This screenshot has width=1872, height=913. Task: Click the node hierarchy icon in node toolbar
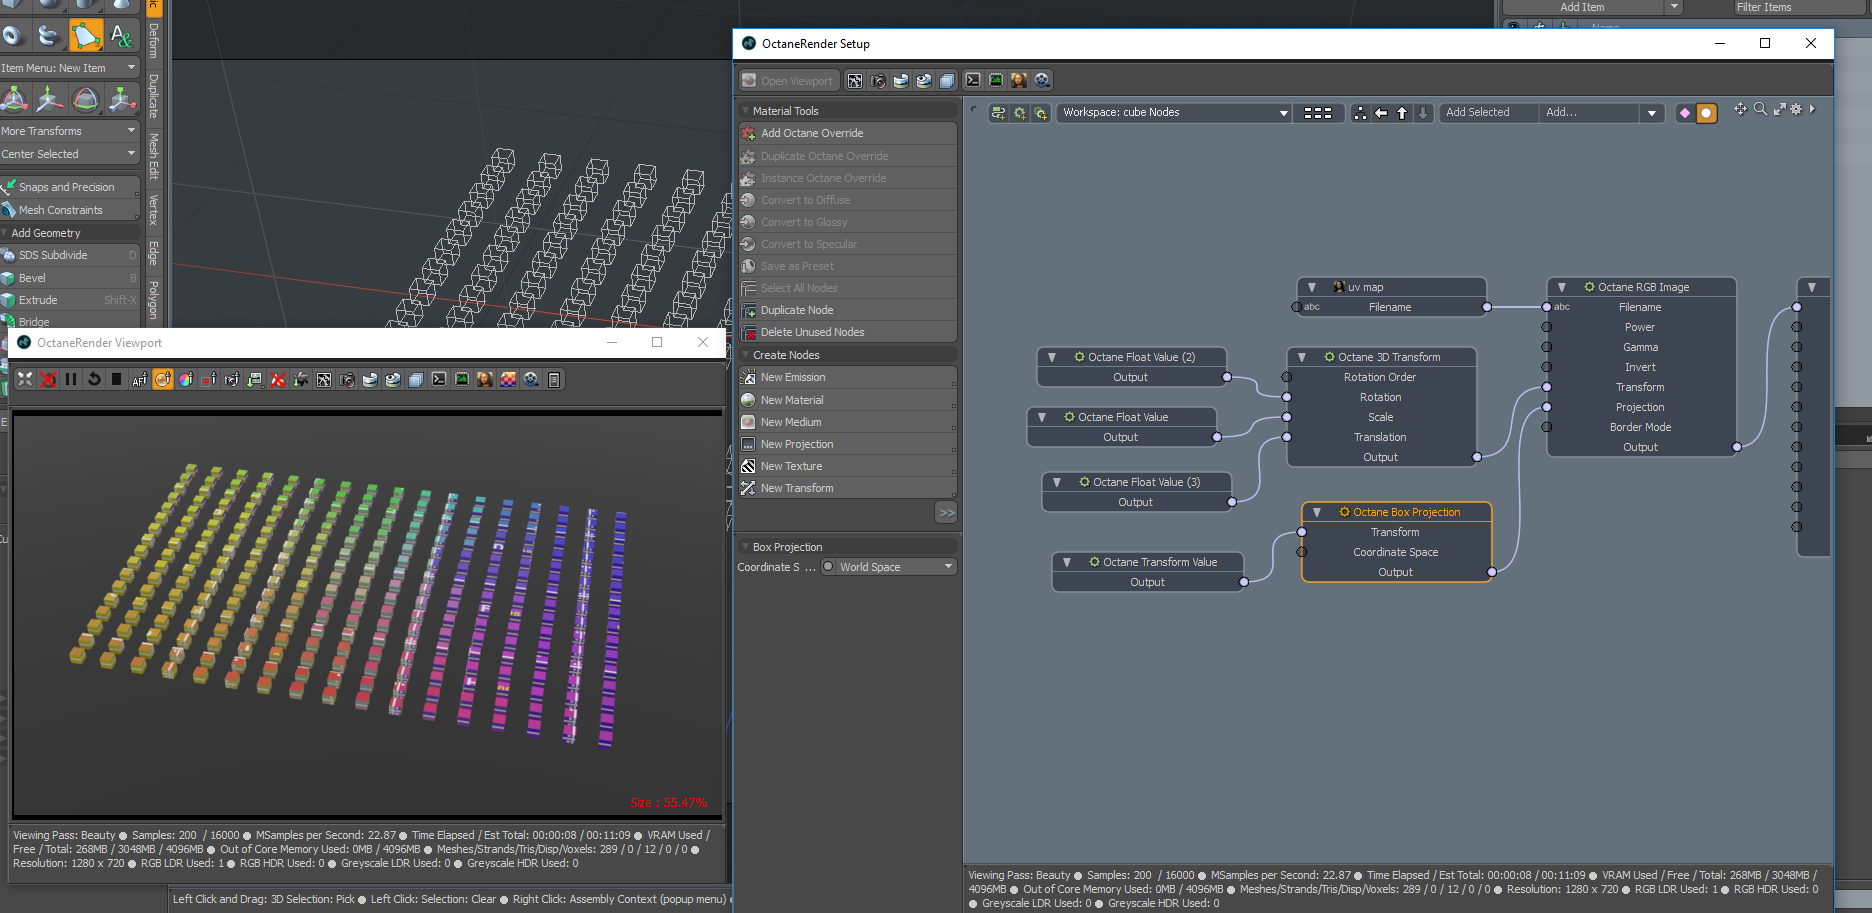[1360, 112]
